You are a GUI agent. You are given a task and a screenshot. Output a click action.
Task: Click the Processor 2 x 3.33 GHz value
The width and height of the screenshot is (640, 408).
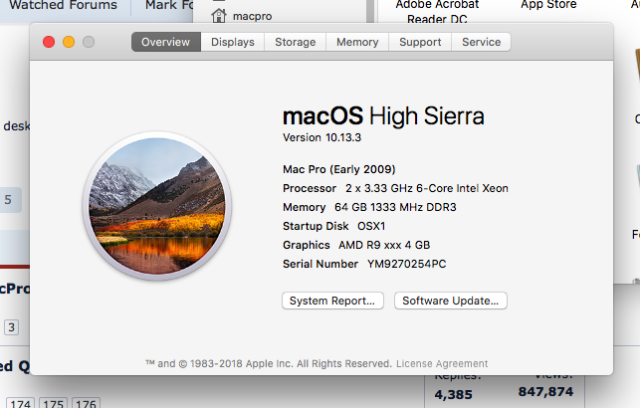tap(427, 188)
